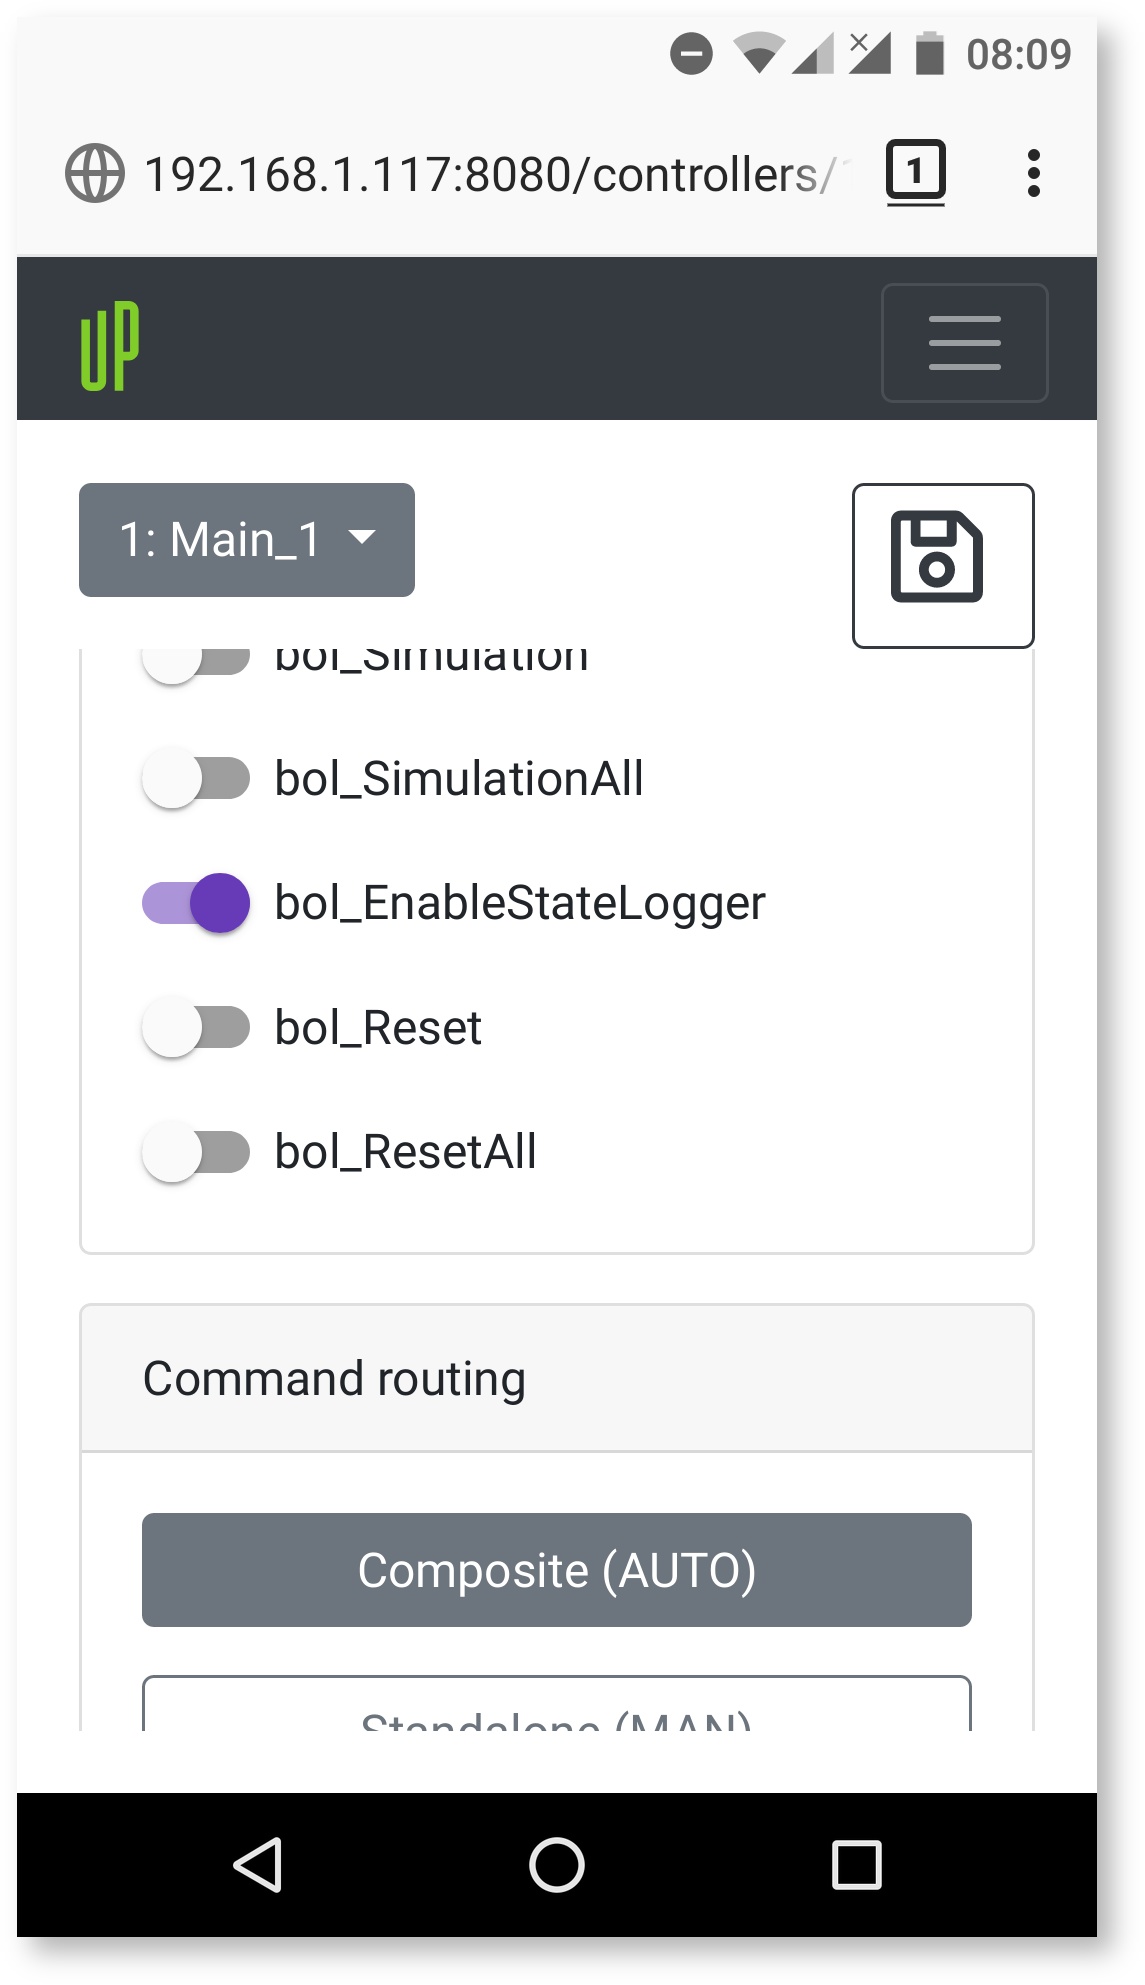Tap the battery icon in status bar
Image resolution: width=1145 pixels, height=1985 pixels.
click(x=930, y=54)
